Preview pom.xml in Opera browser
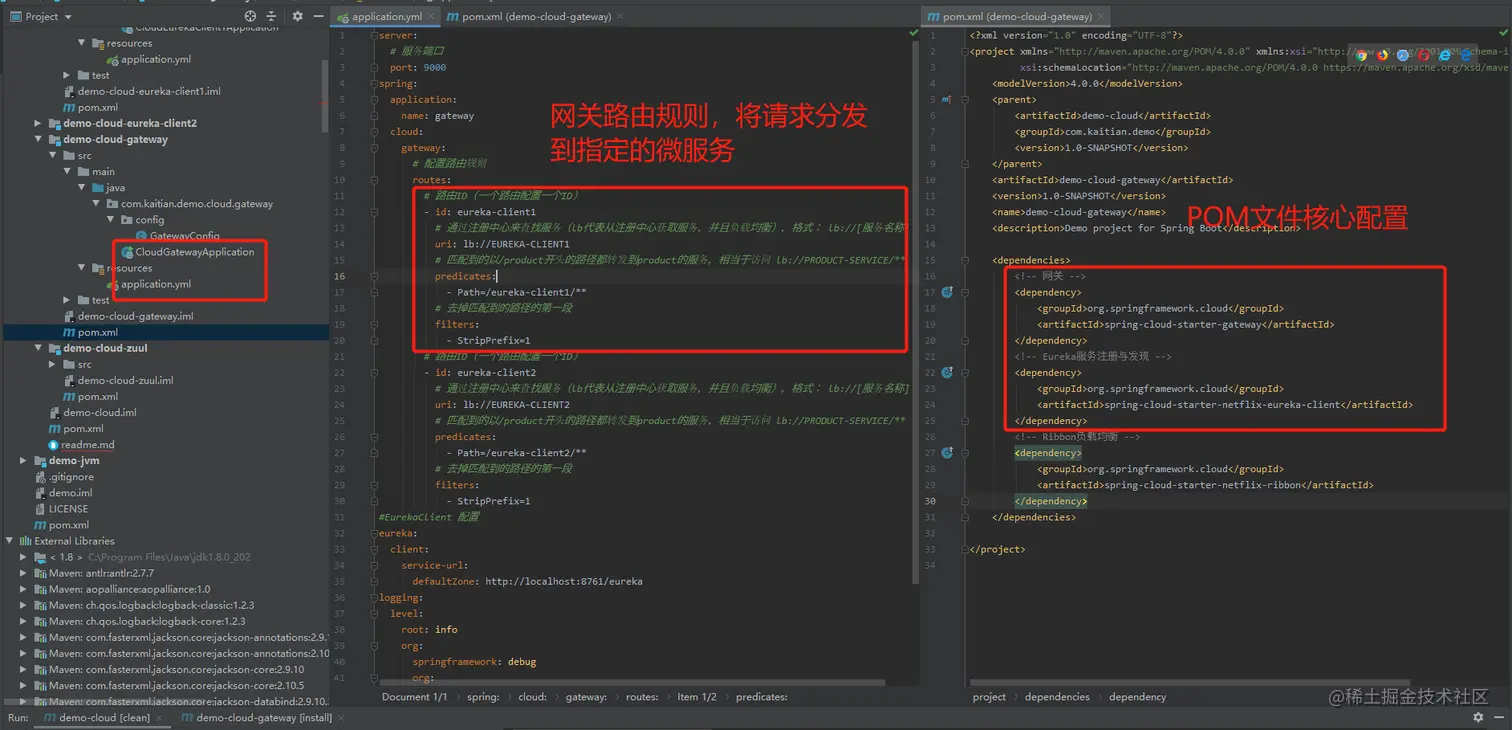 point(1424,55)
